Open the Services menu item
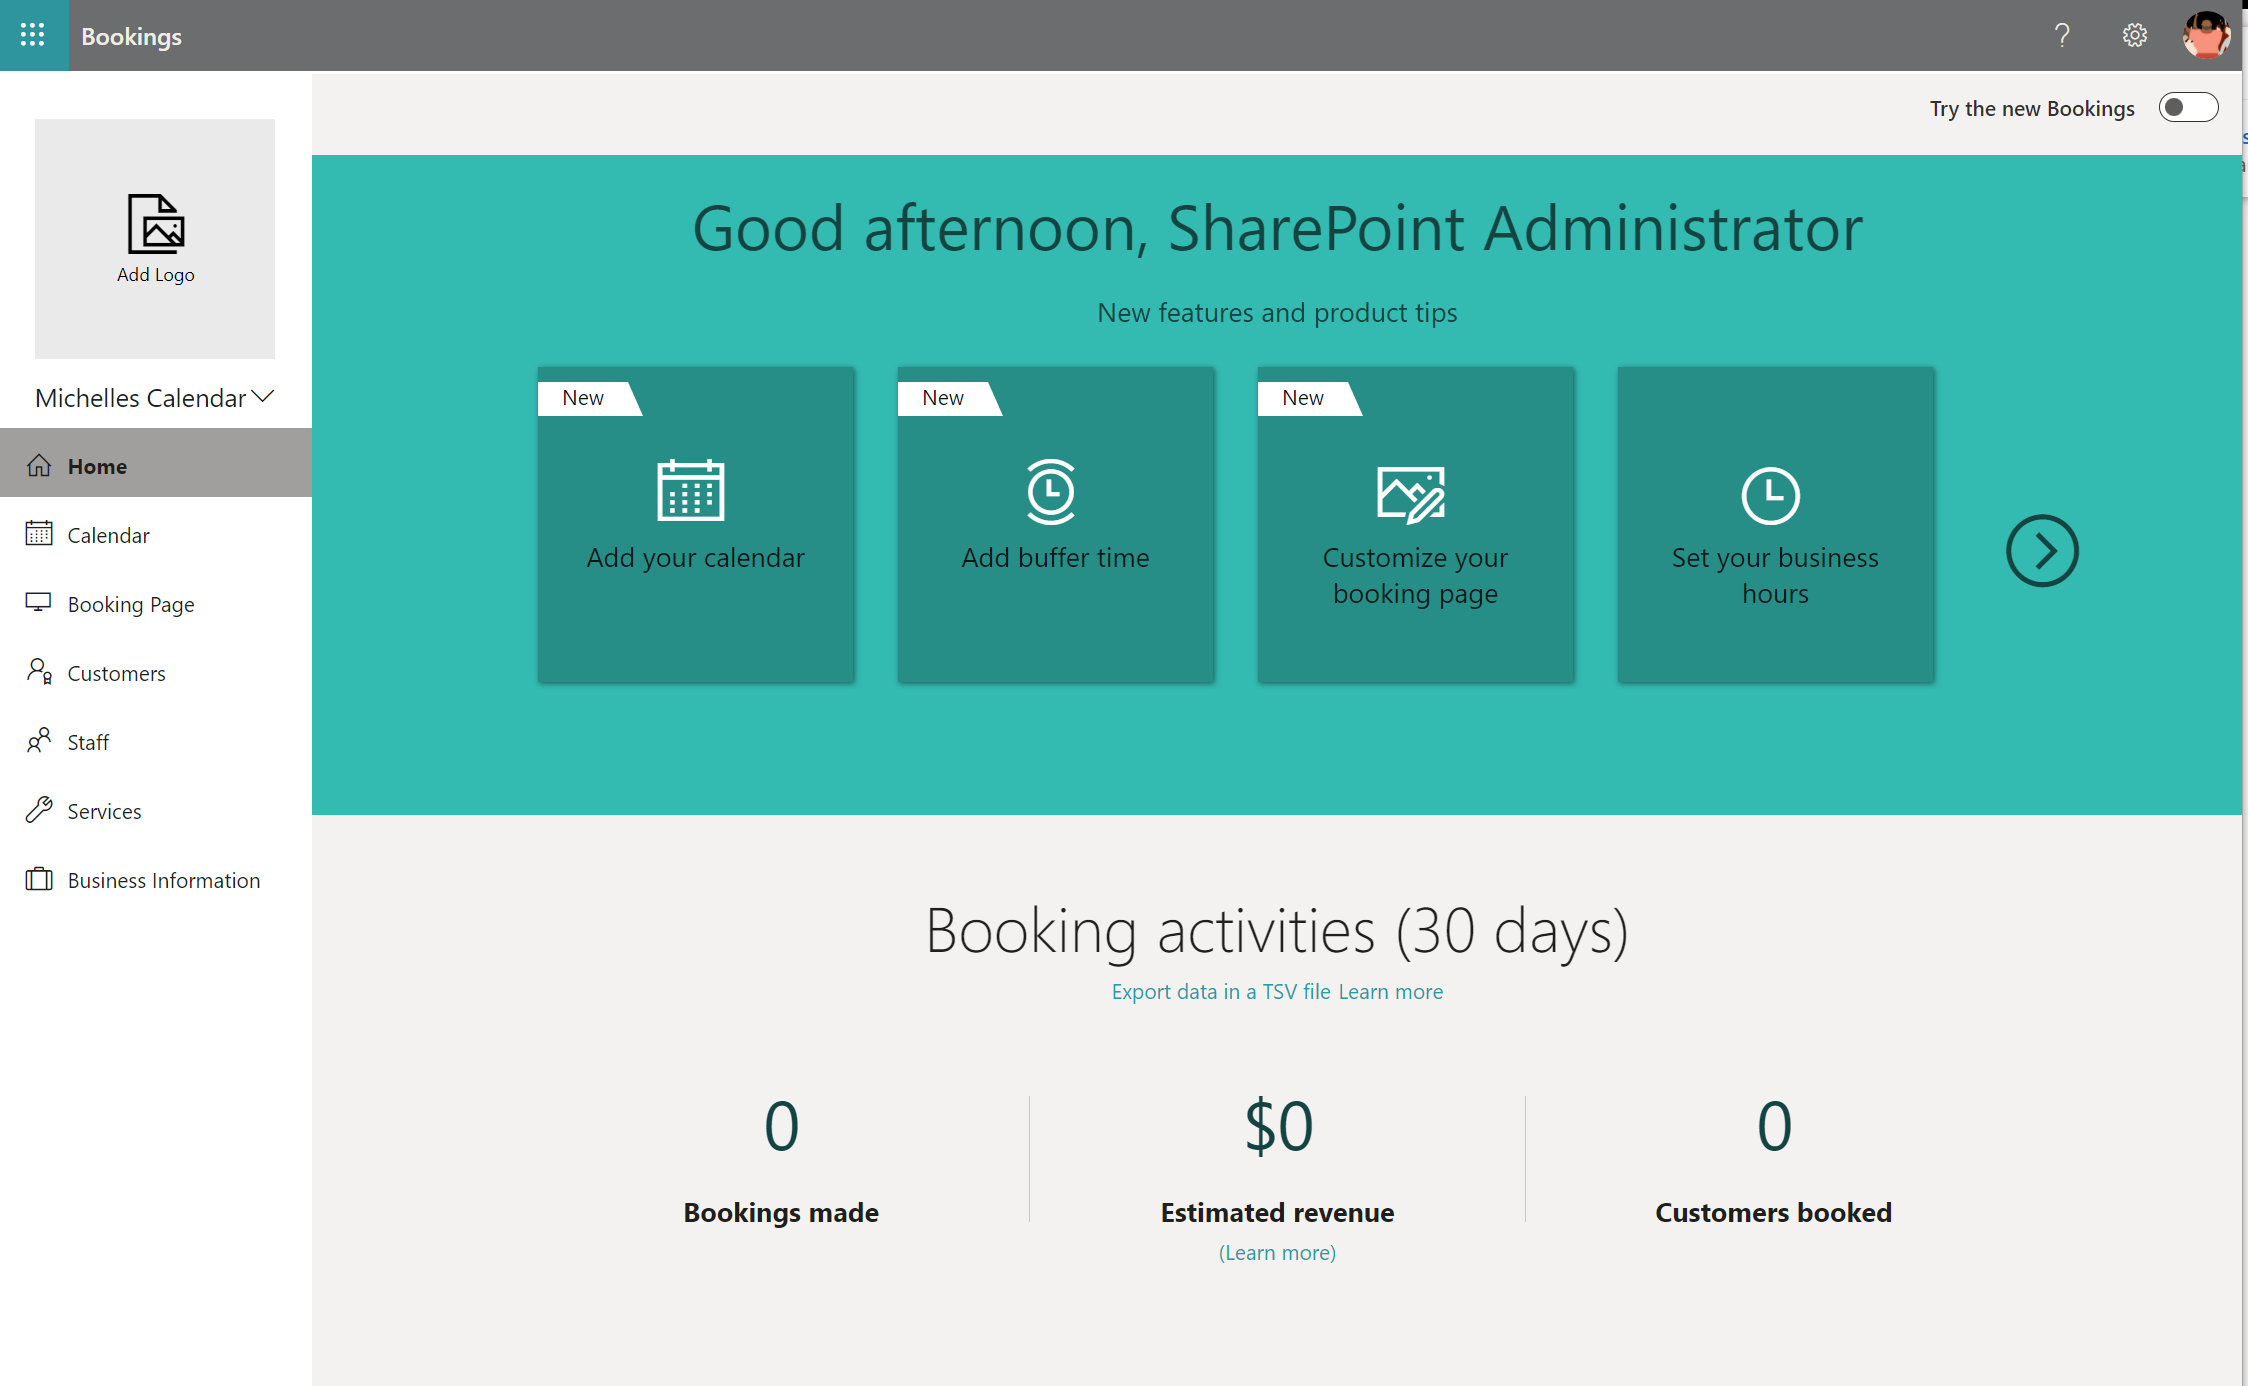Image resolution: width=2248 pixels, height=1386 pixels. [x=156, y=811]
